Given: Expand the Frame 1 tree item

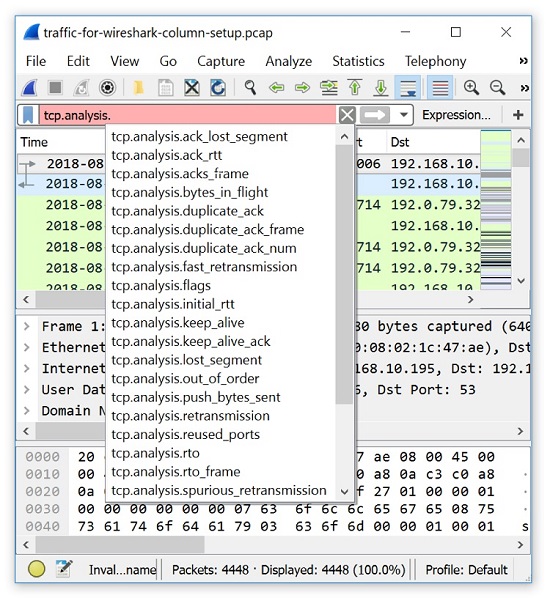Looking at the screenshot, I should [x=27, y=326].
